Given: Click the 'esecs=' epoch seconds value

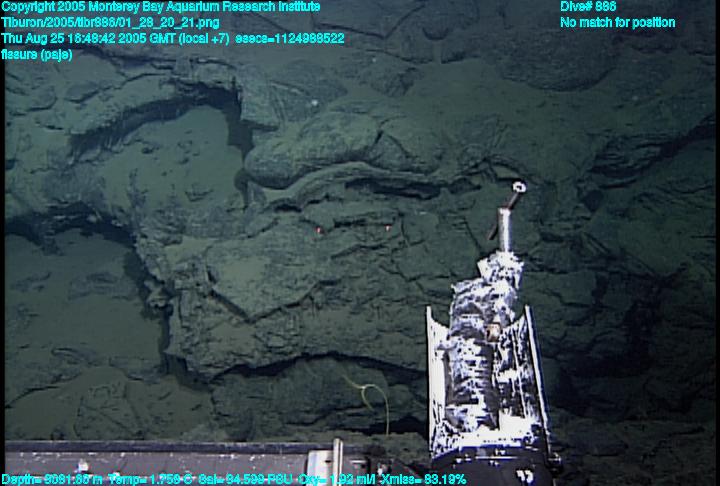Looking at the screenshot, I should click(290, 39).
